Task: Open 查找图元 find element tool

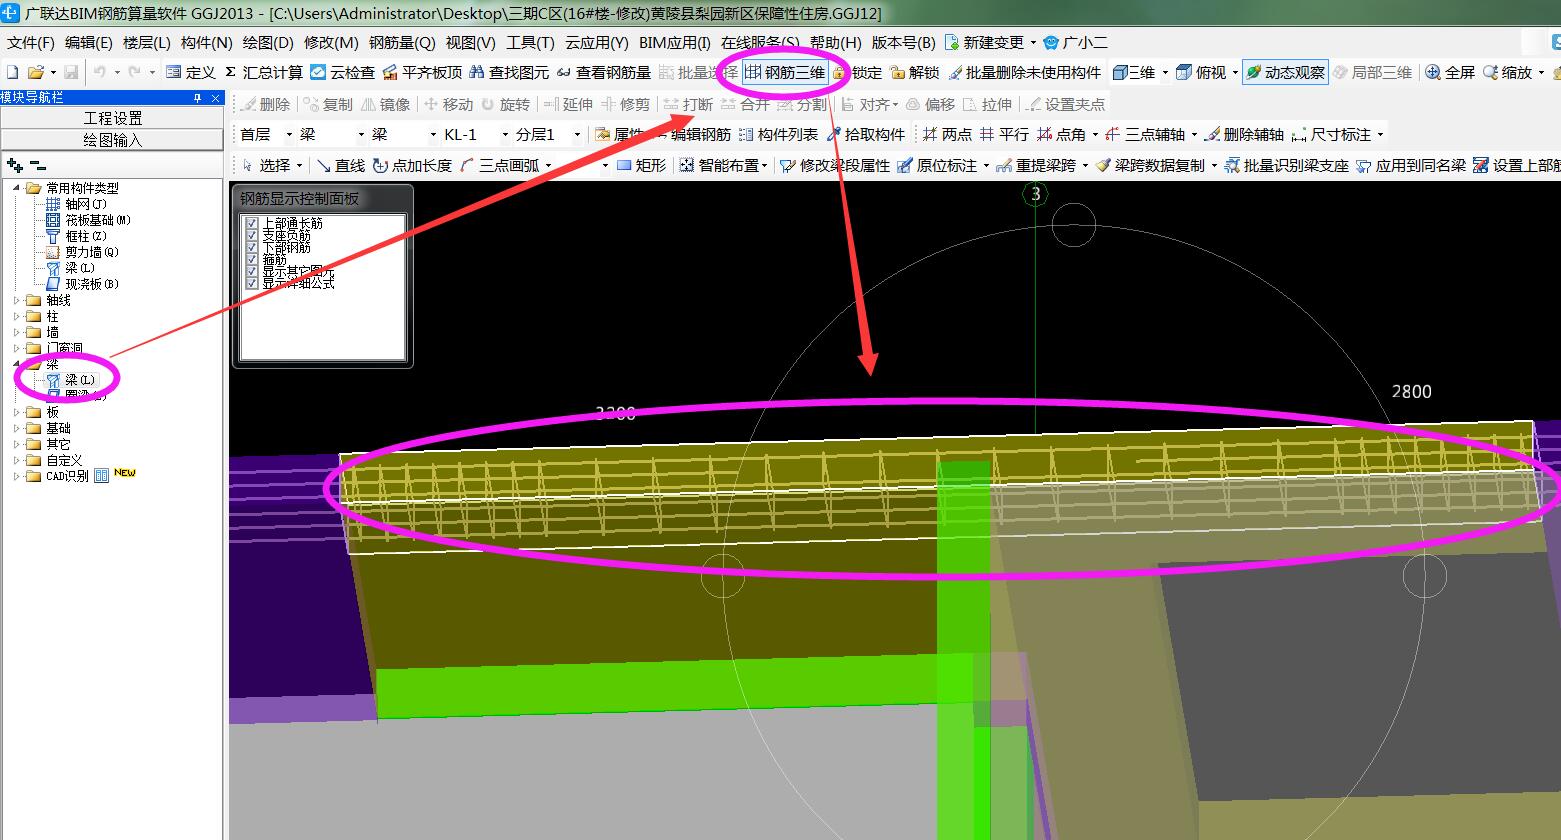Action: coord(509,72)
